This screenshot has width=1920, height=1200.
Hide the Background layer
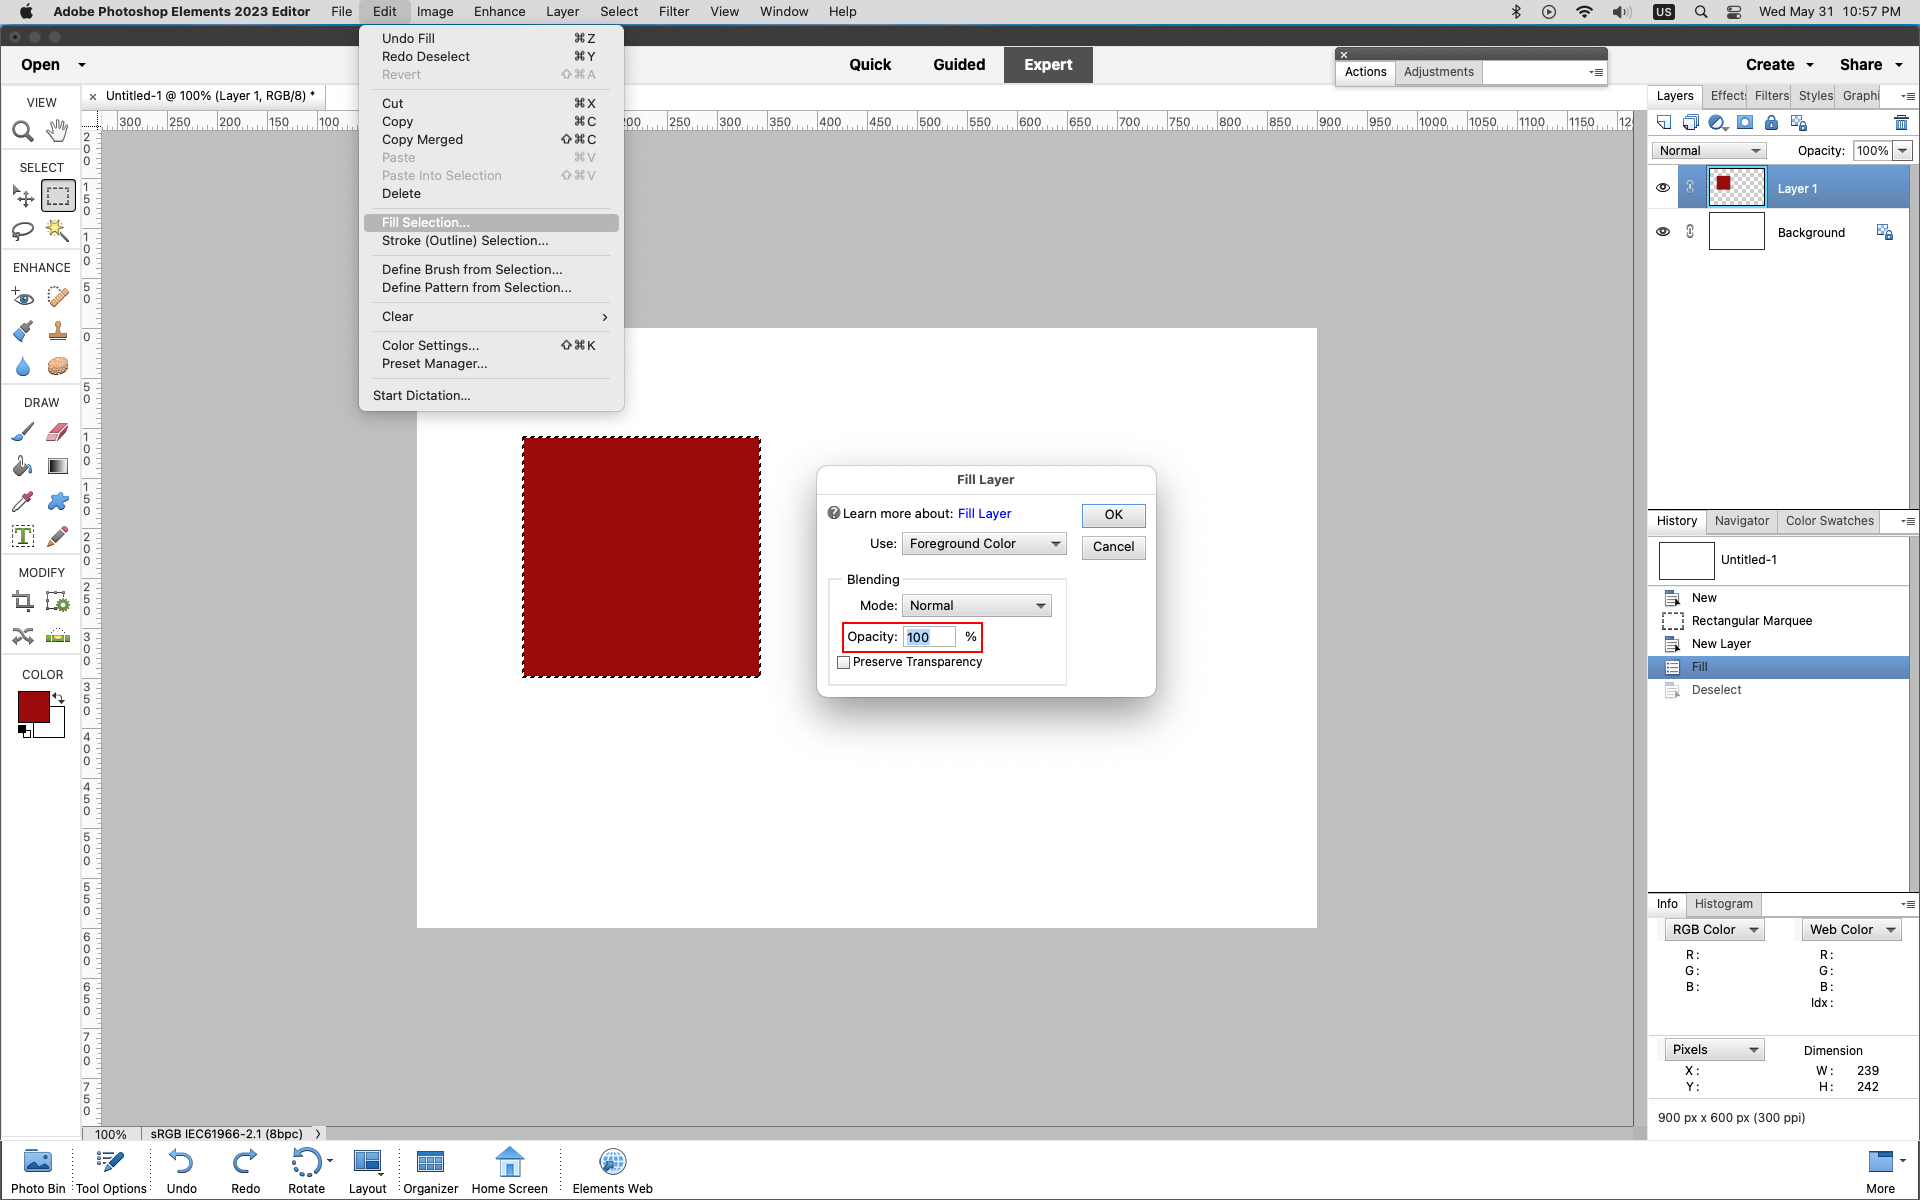coord(1663,231)
